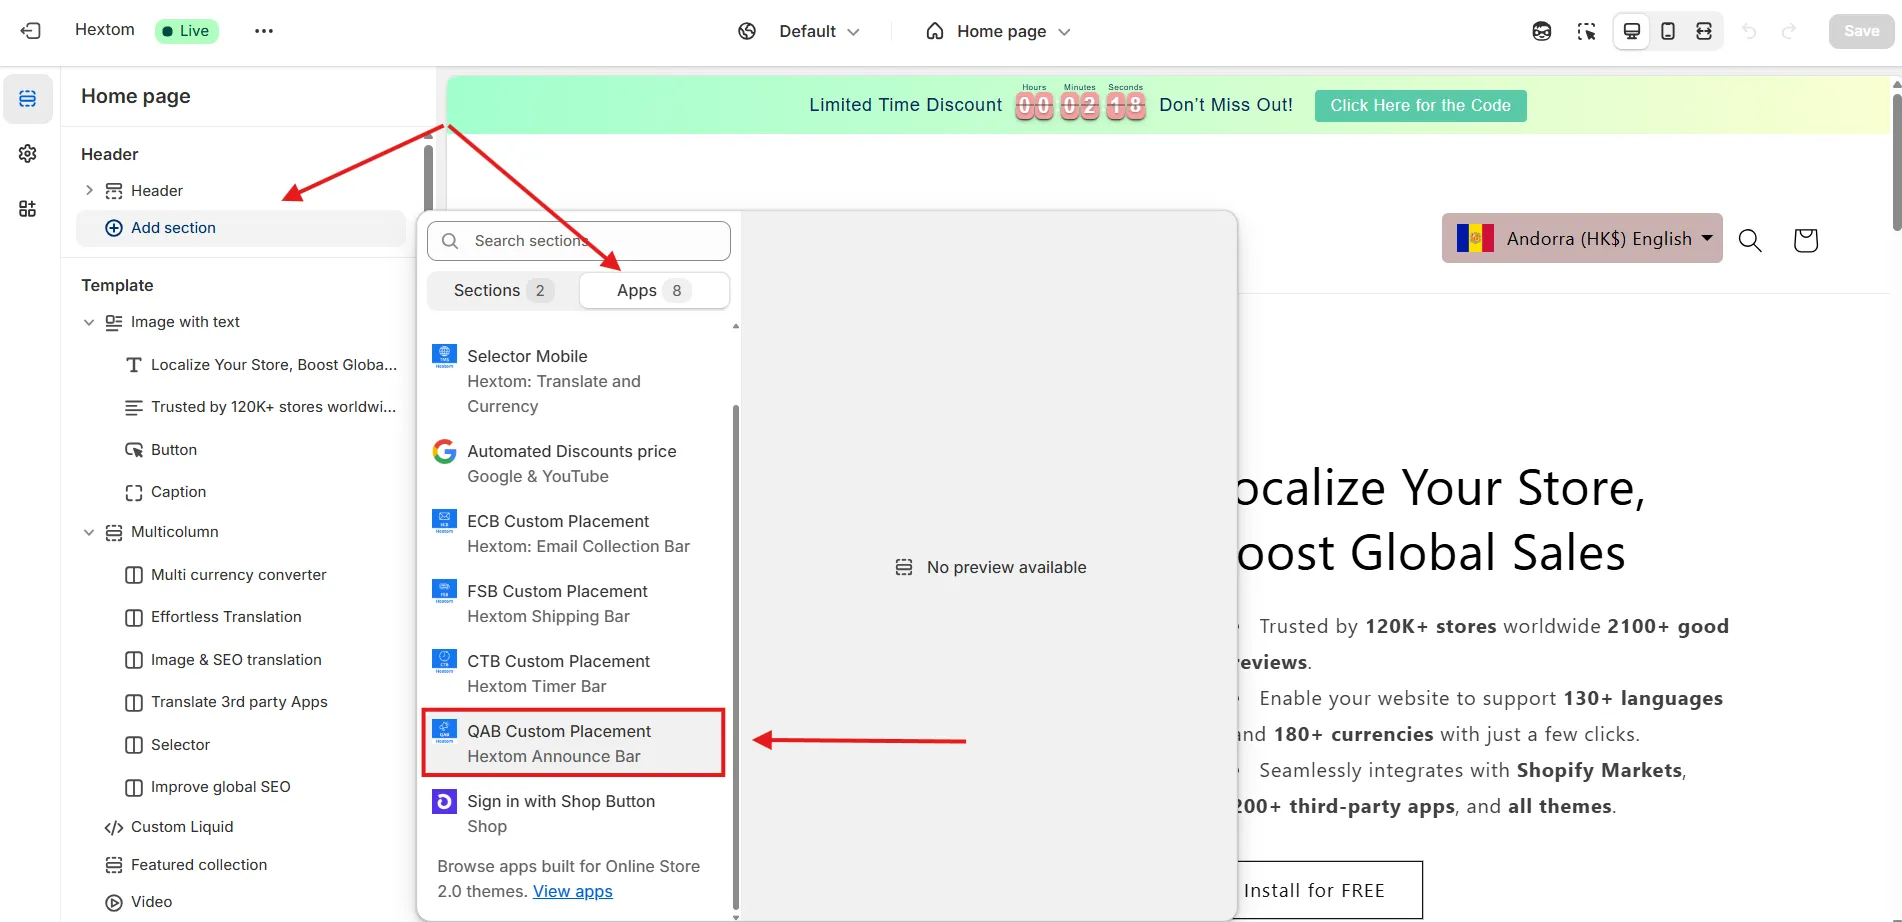Open App embeds icon in left rail
The image size is (1902, 922).
pyautogui.click(x=28, y=208)
